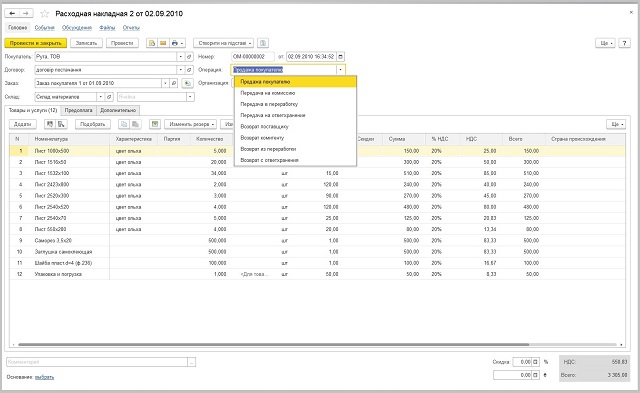
Task: Click the ellipsis button in the comment field
Action: (x=192, y=362)
